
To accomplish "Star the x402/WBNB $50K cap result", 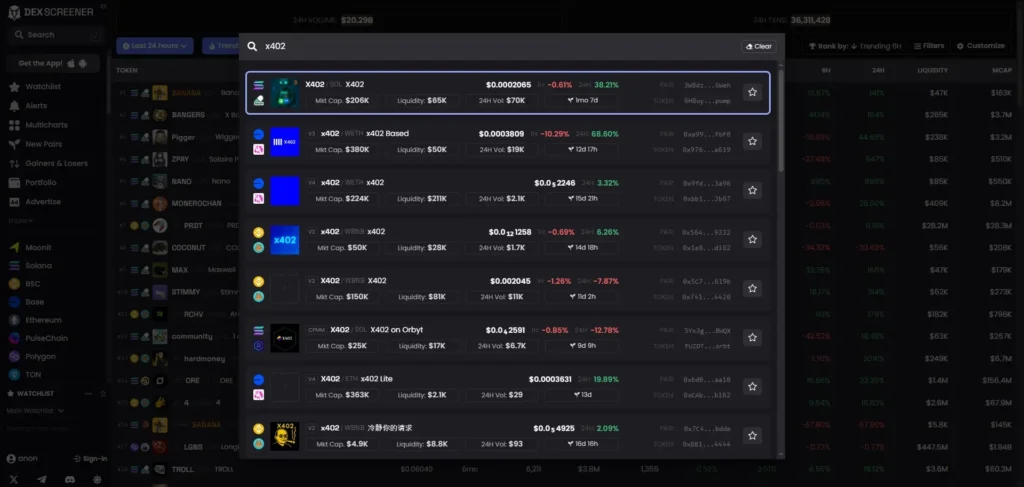I will point(752,240).
